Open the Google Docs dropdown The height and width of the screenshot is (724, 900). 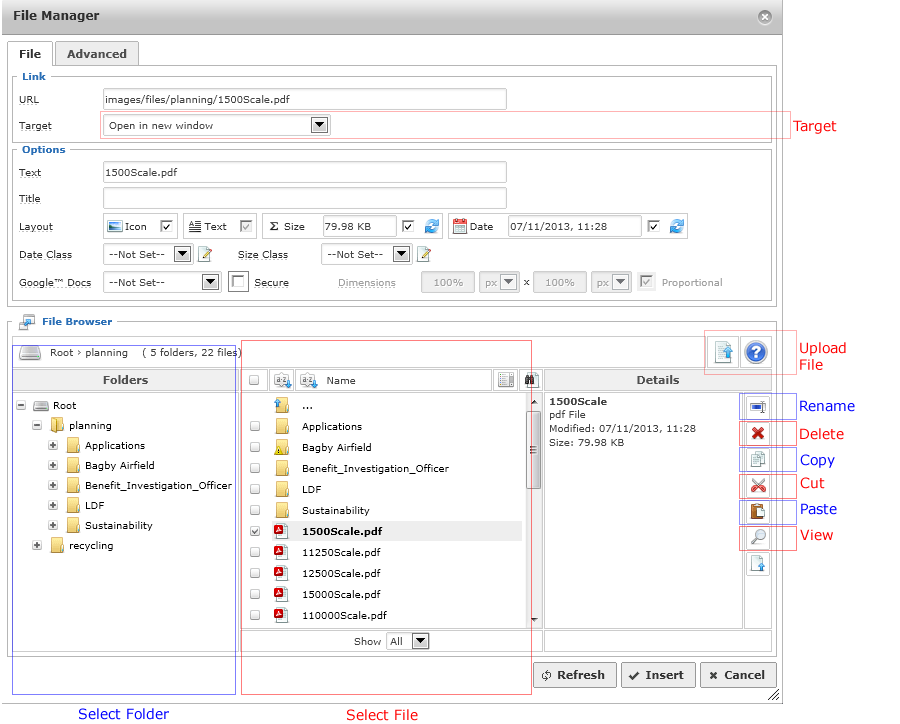tap(211, 282)
